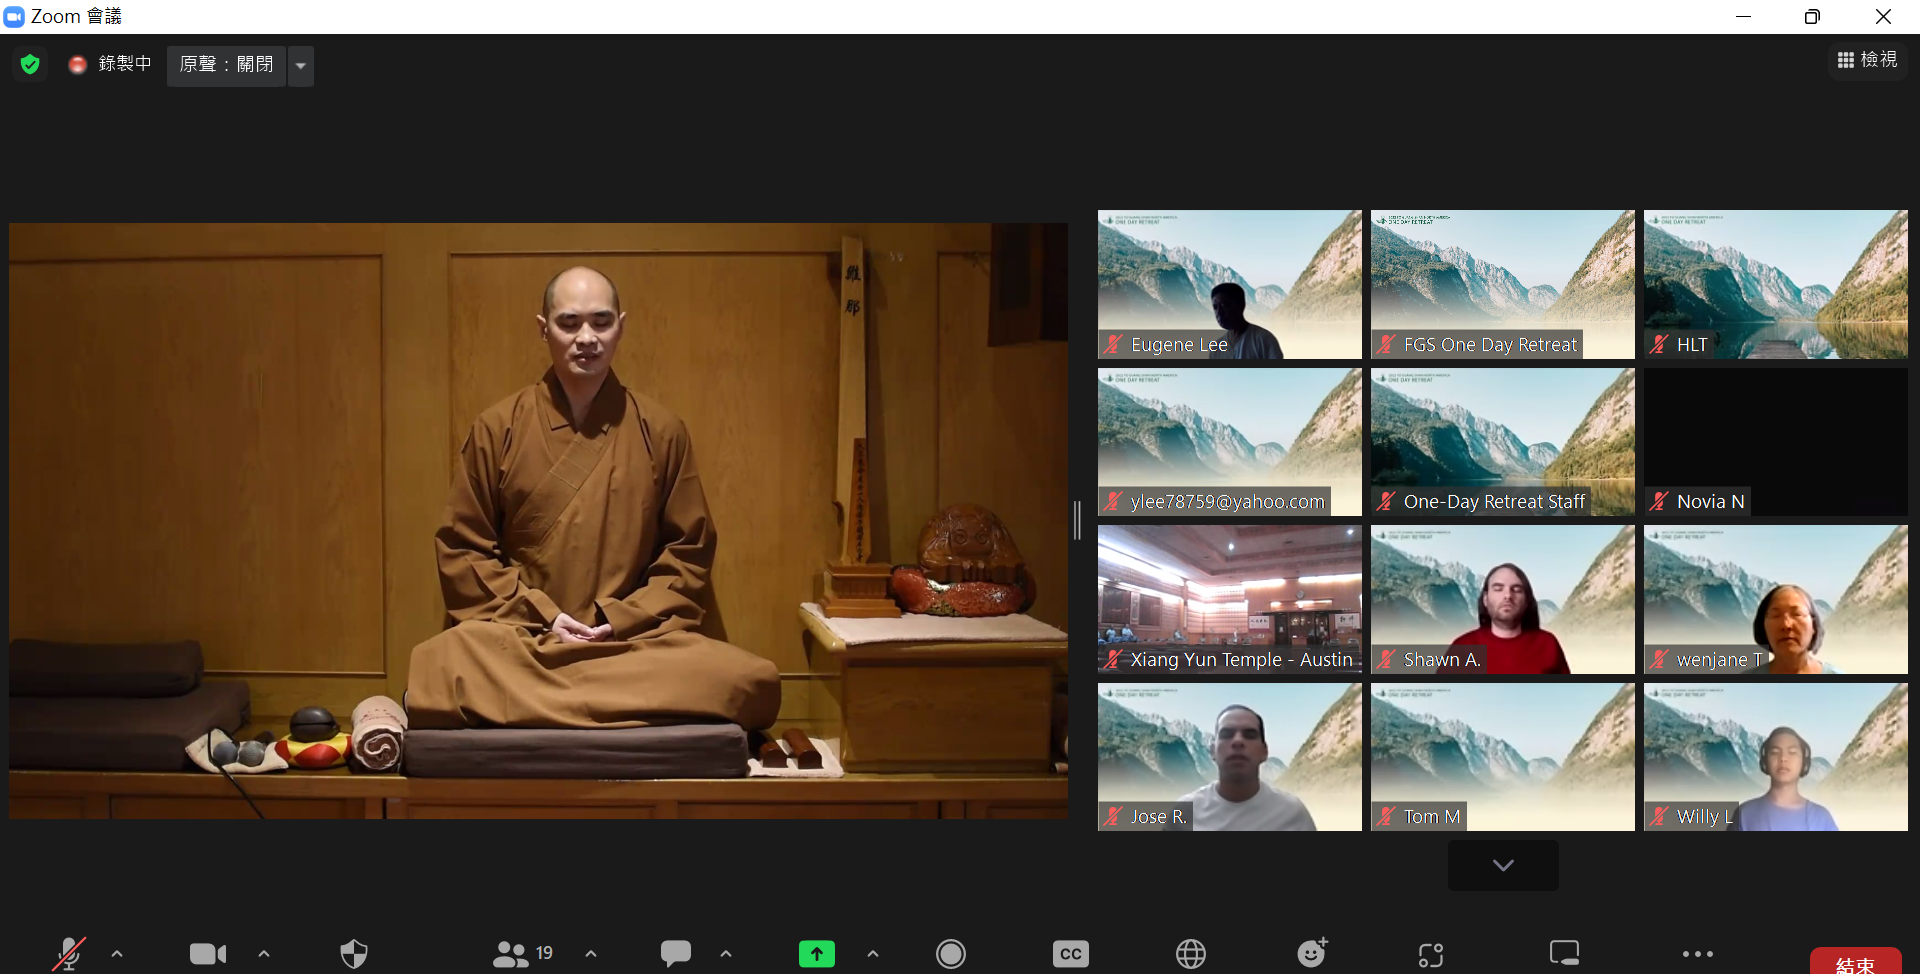The width and height of the screenshot is (1920, 974).
Task: Open the three-dot More menu
Action: coord(1697,954)
